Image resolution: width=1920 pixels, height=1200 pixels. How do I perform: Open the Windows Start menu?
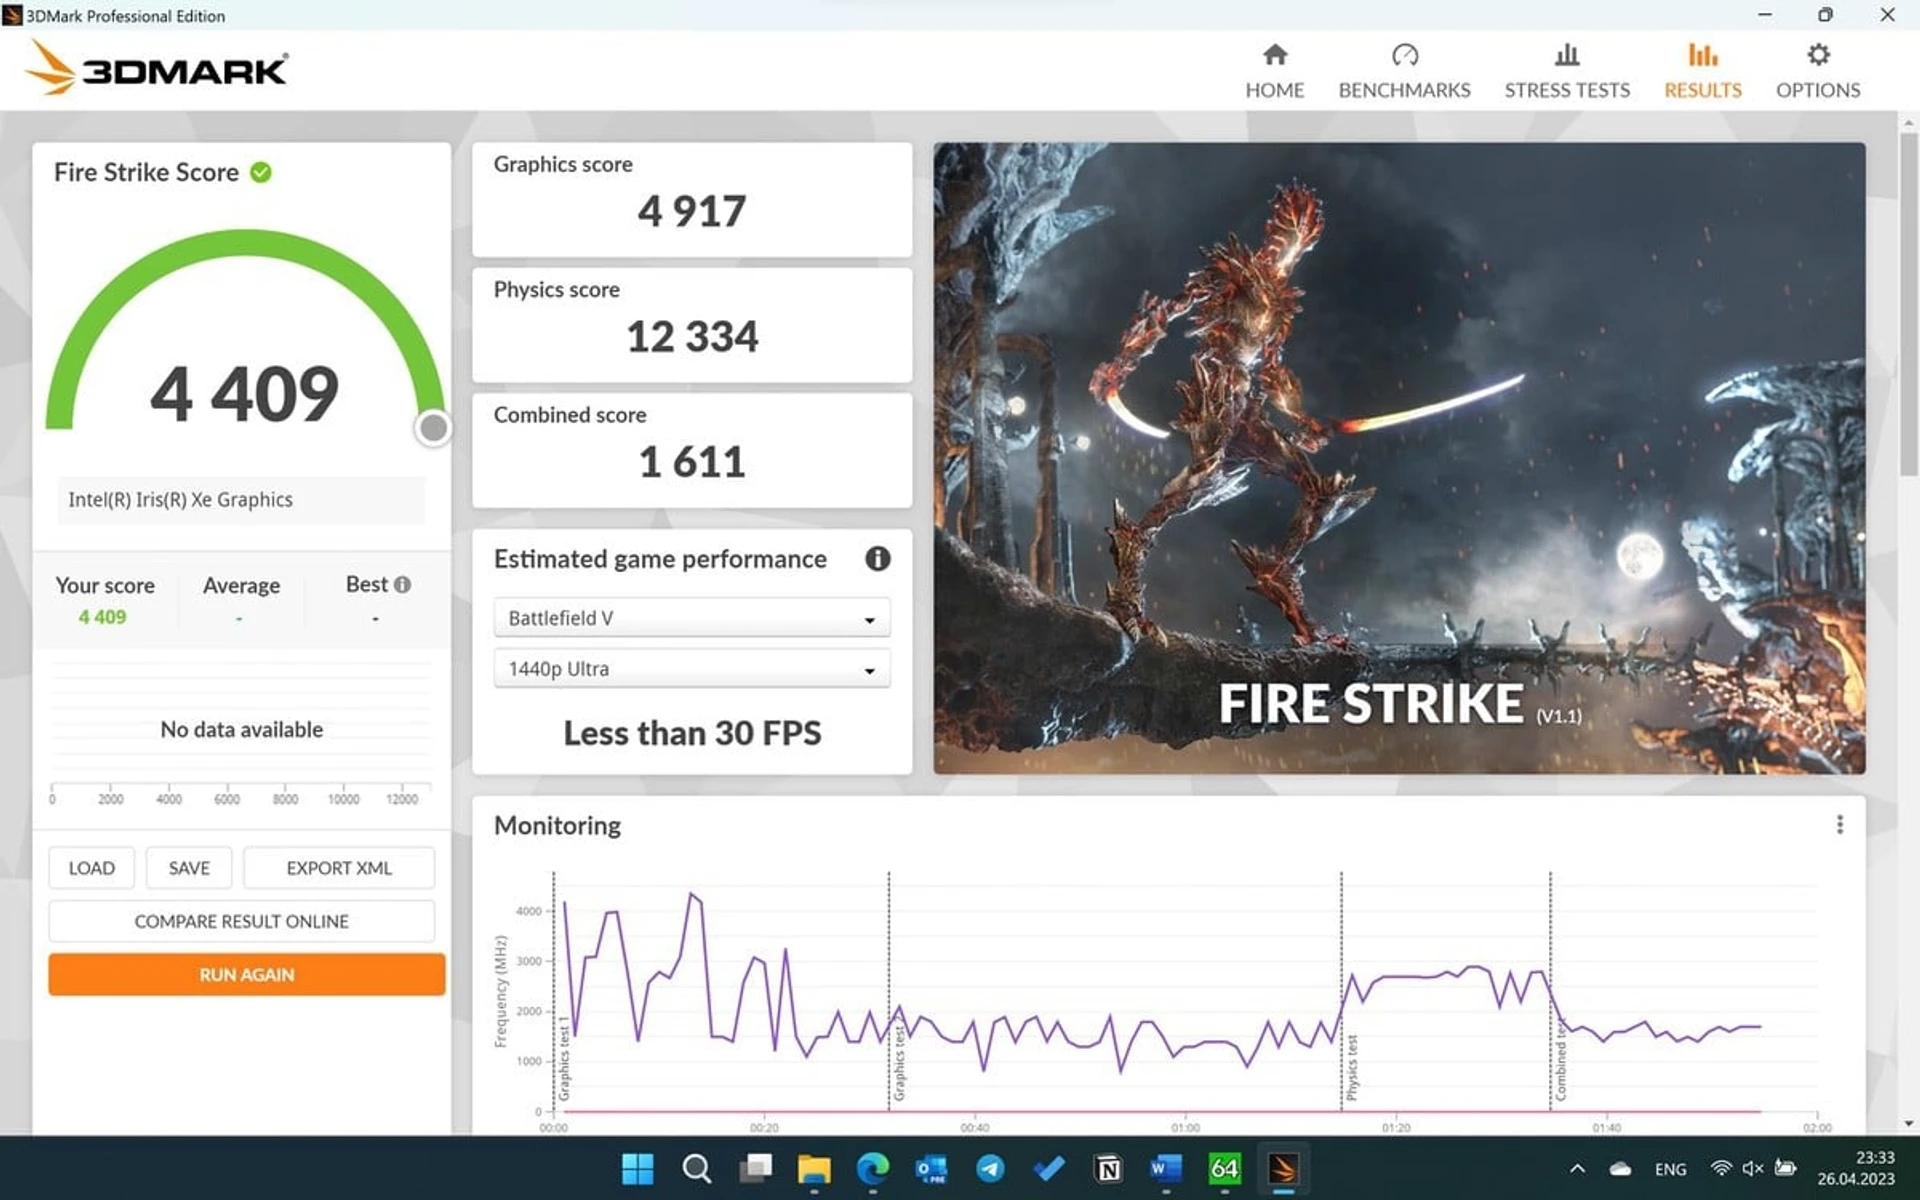(637, 1168)
